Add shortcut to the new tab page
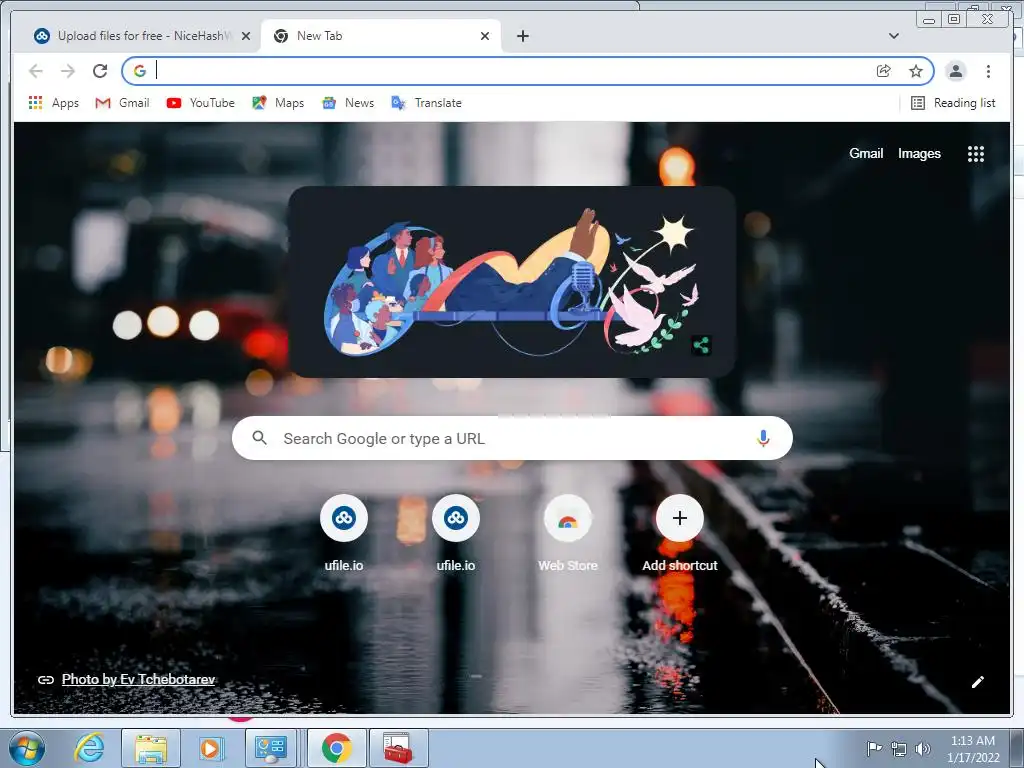This screenshot has width=1024, height=768. [680, 534]
